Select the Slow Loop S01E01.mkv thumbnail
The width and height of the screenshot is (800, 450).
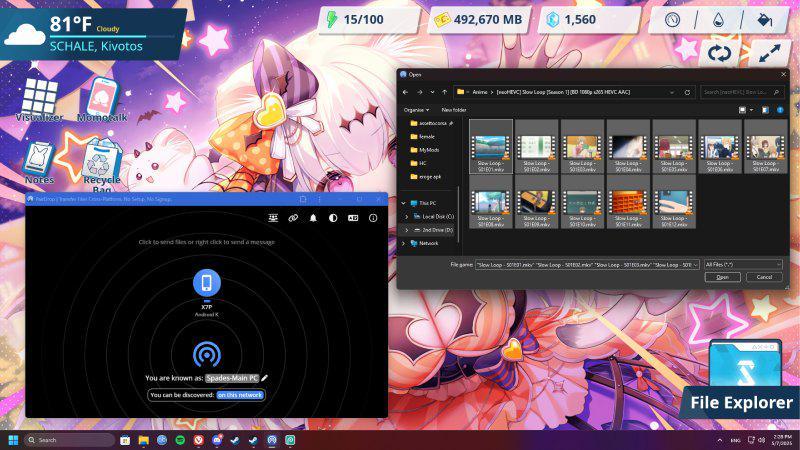coord(491,147)
